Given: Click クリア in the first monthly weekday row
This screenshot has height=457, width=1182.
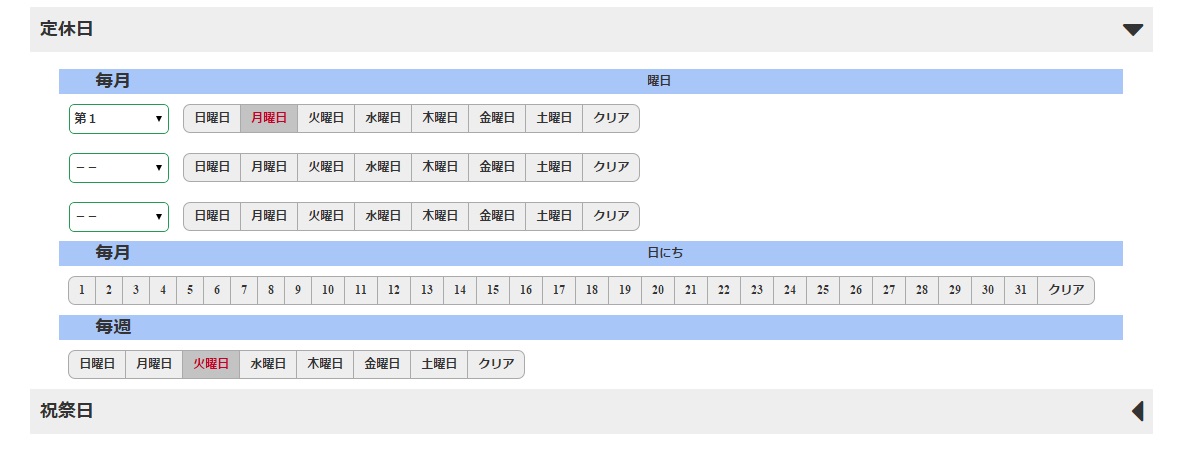Looking at the screenshot, I should point(611,118).
